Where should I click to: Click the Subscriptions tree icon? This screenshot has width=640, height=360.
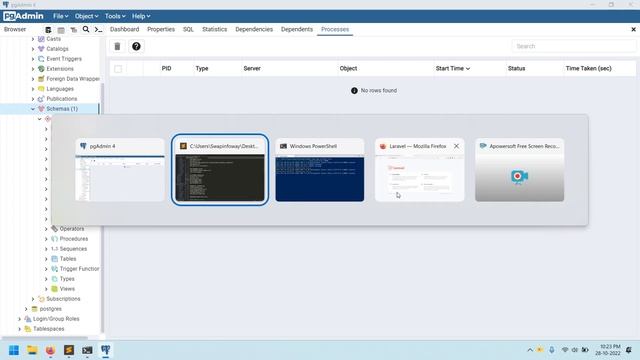[x=41, y=299]
